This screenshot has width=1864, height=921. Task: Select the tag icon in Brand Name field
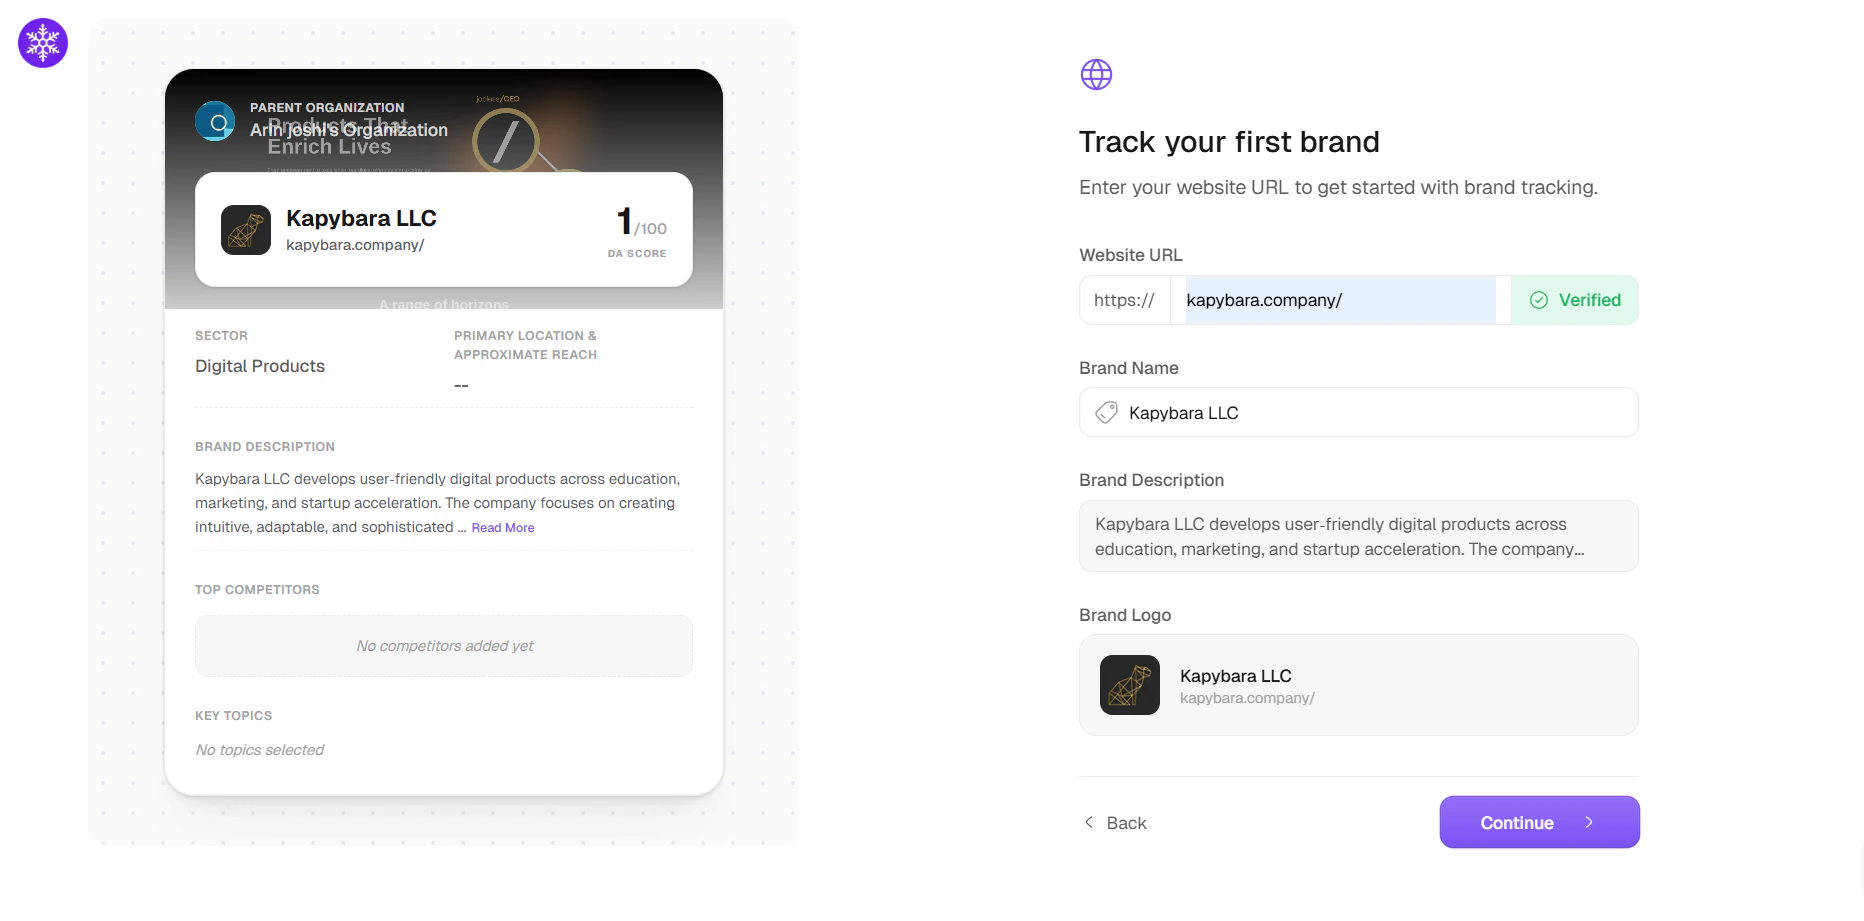click(x=1105, y=412)
